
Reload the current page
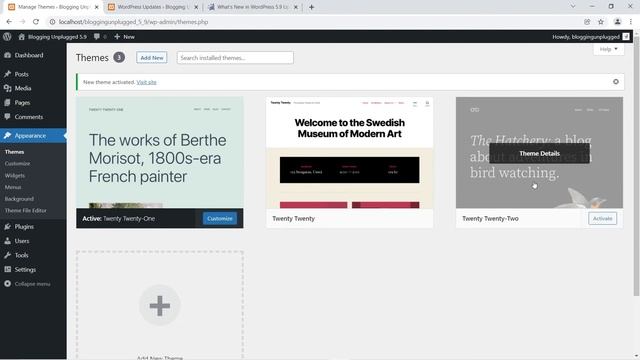36,22
